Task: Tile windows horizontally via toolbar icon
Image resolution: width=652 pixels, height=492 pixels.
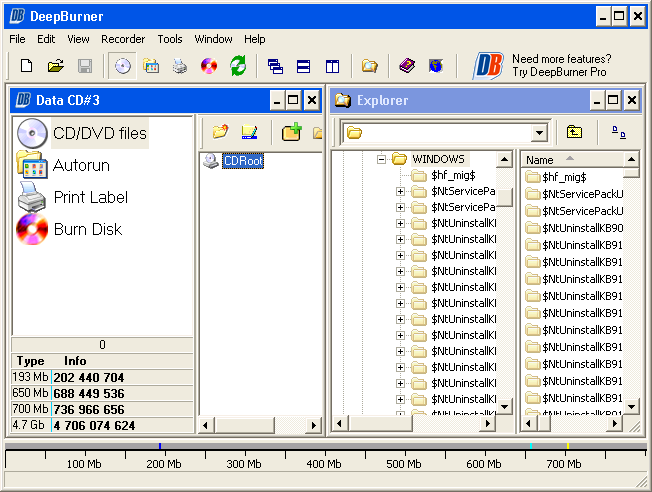Action: [304, 66]
